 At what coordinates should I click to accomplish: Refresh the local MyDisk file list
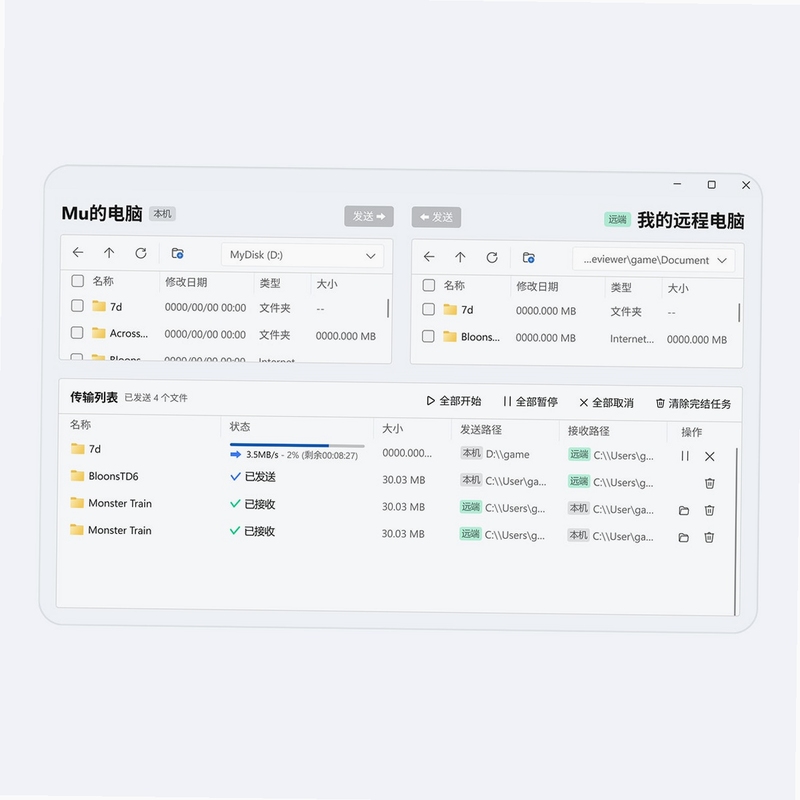coord(141,253)
